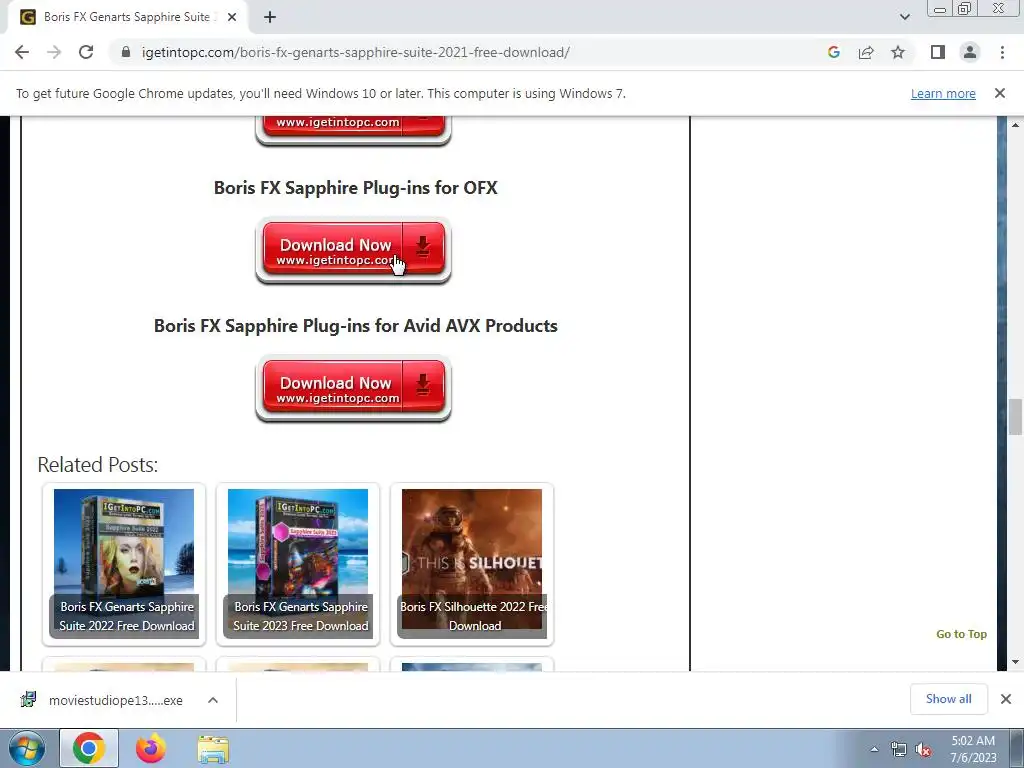This screenshot has height=768, width=1024.
Task: Open a new browser tab
Action: [270, 17]
